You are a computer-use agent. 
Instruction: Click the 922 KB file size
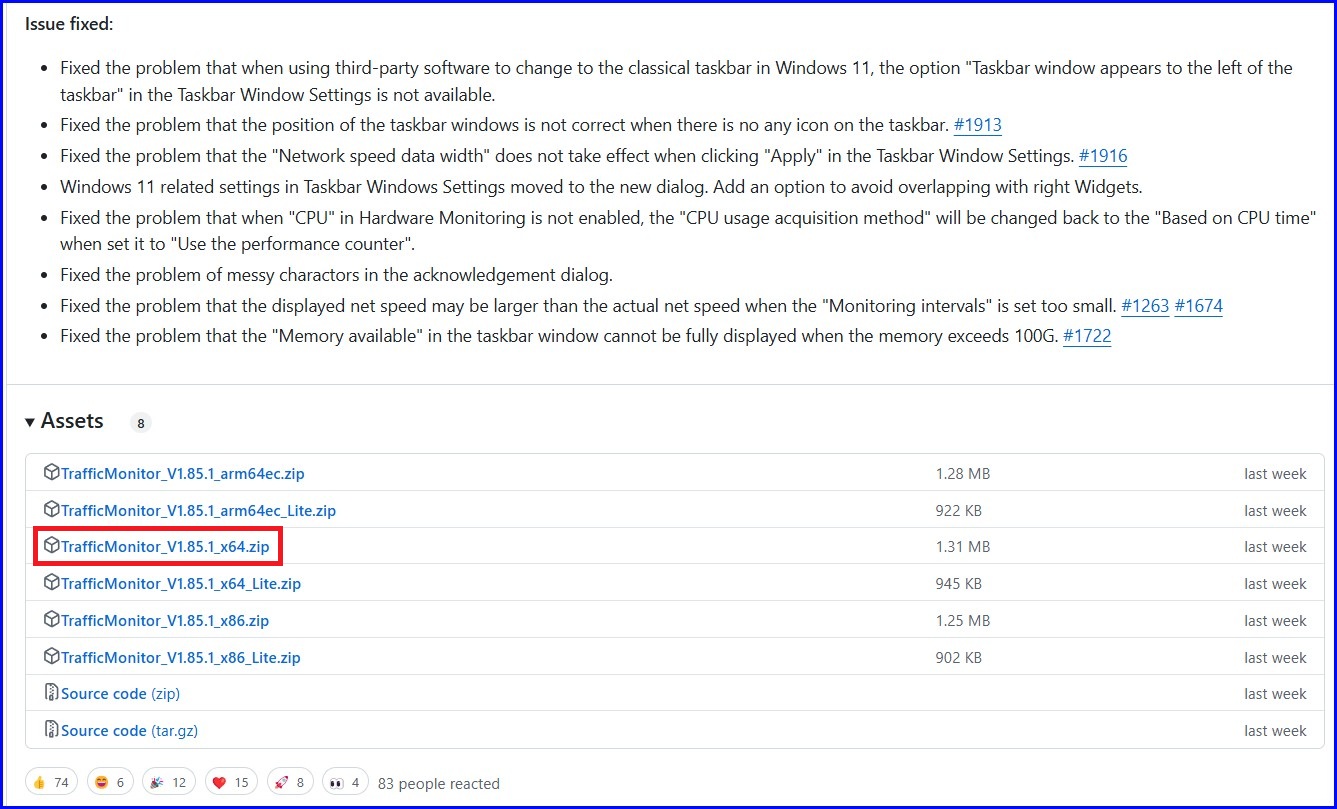(959, 511)
